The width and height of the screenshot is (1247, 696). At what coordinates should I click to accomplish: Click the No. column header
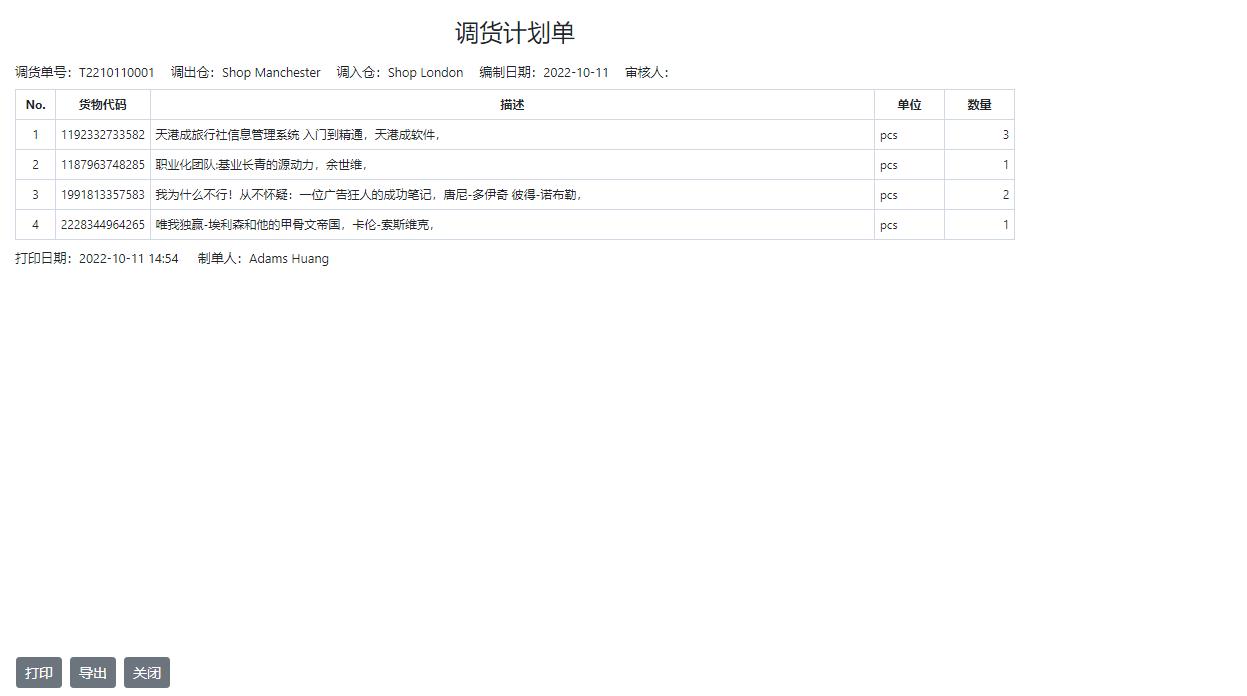(36, 105)
